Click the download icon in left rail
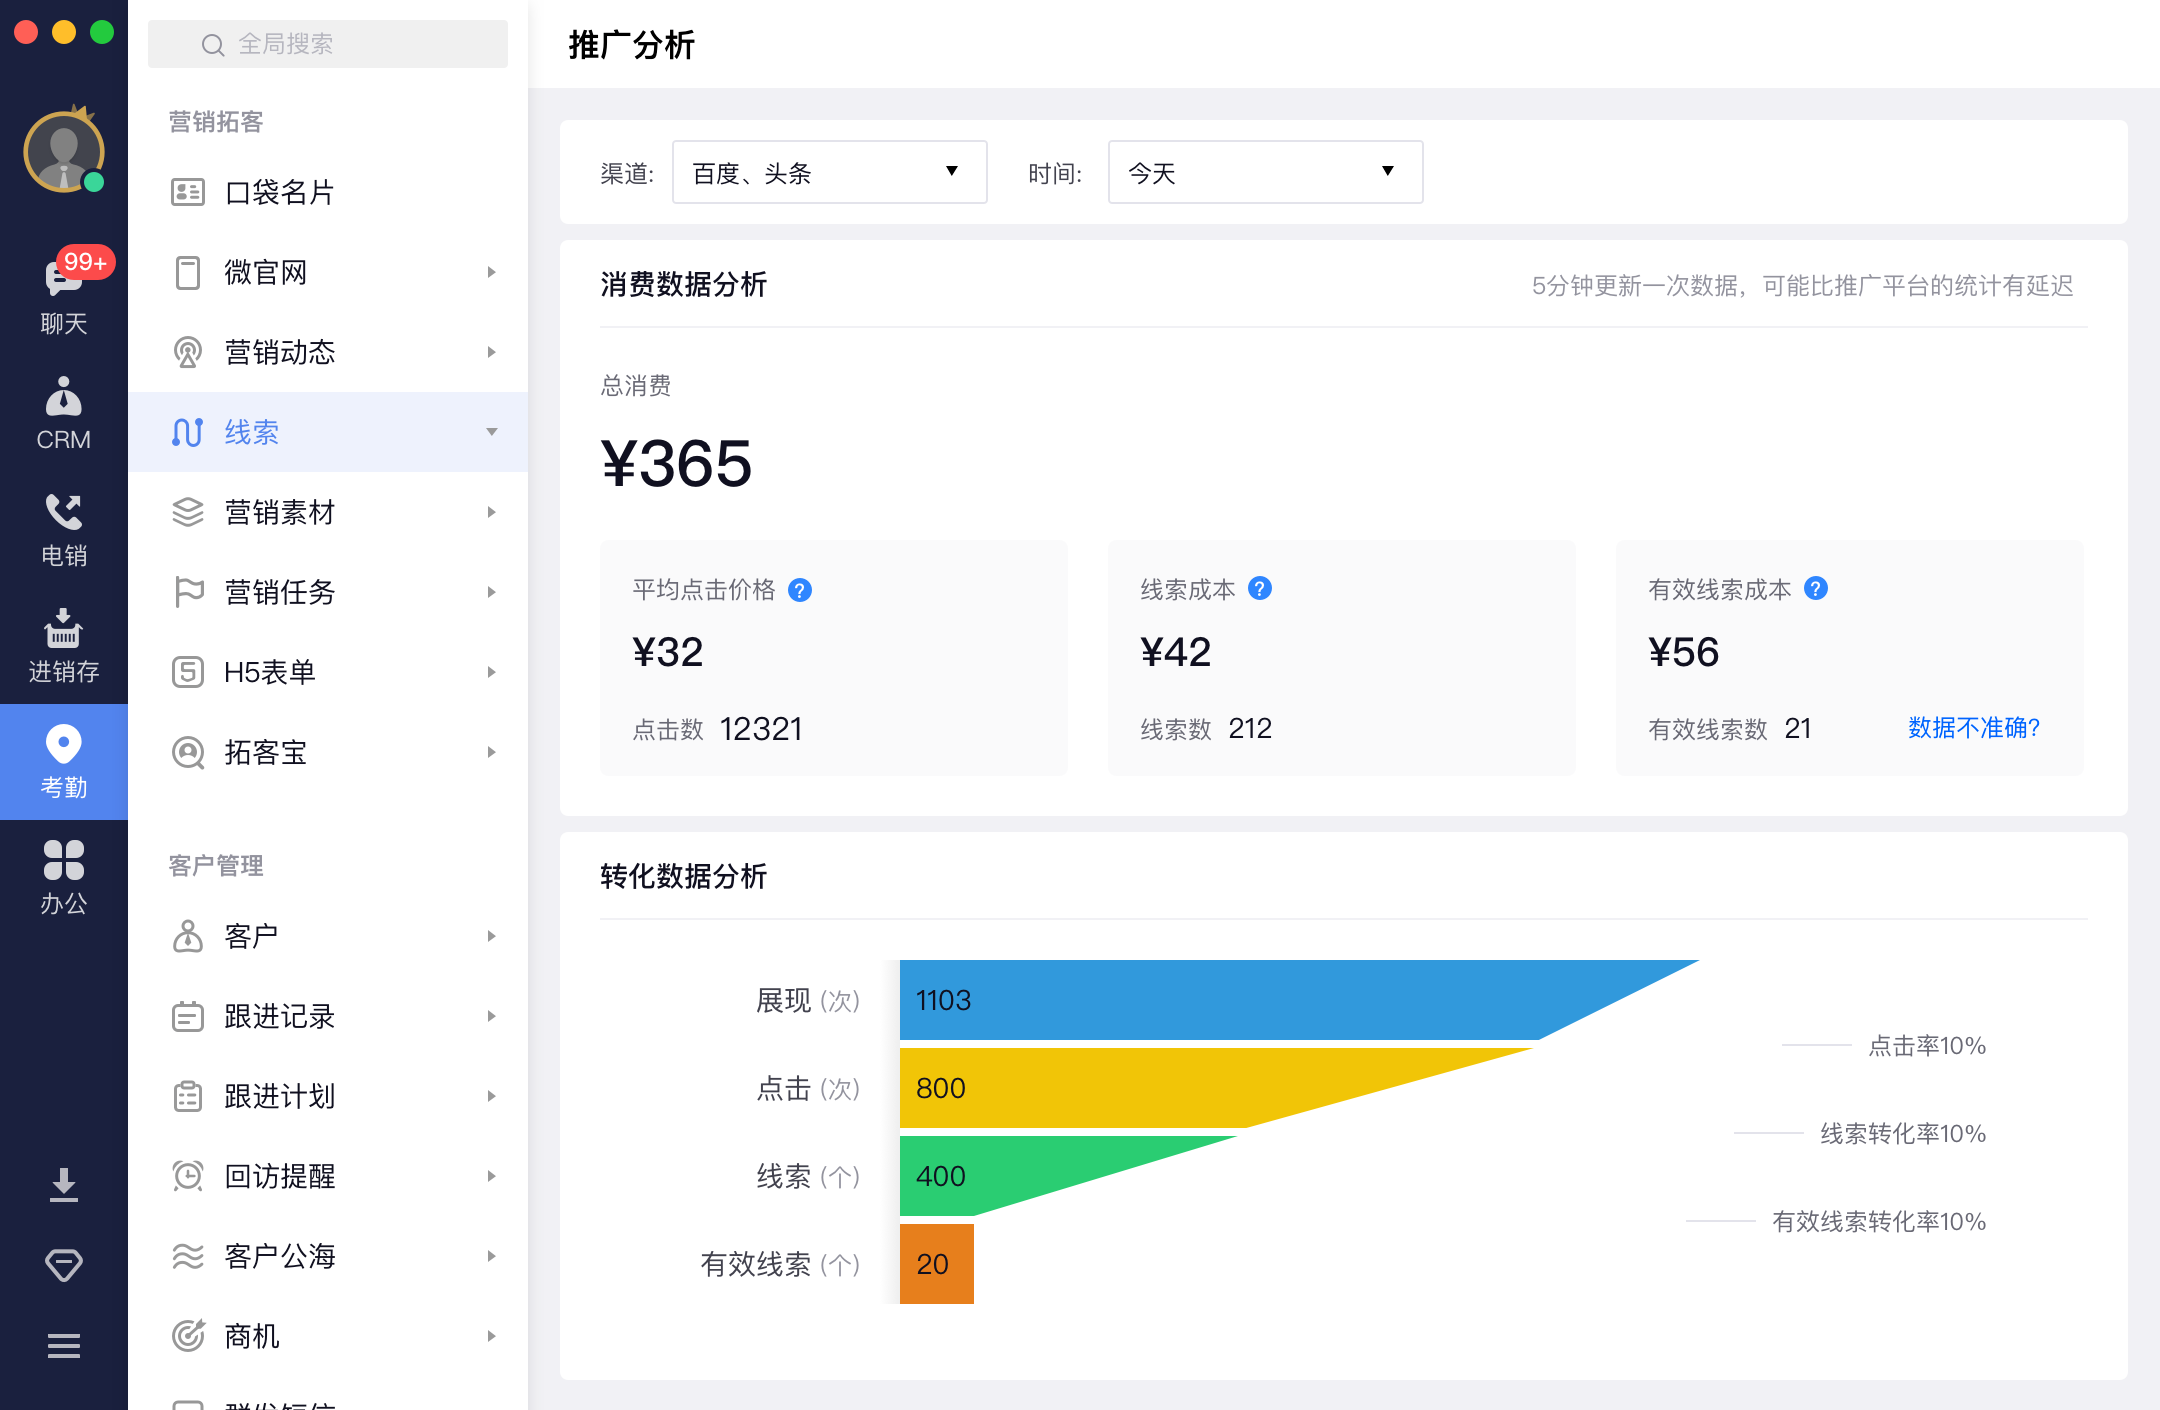Image resolution: width=2160 pixels, height=1410 pixels. pyautogui.click(x=63, y=1184)
